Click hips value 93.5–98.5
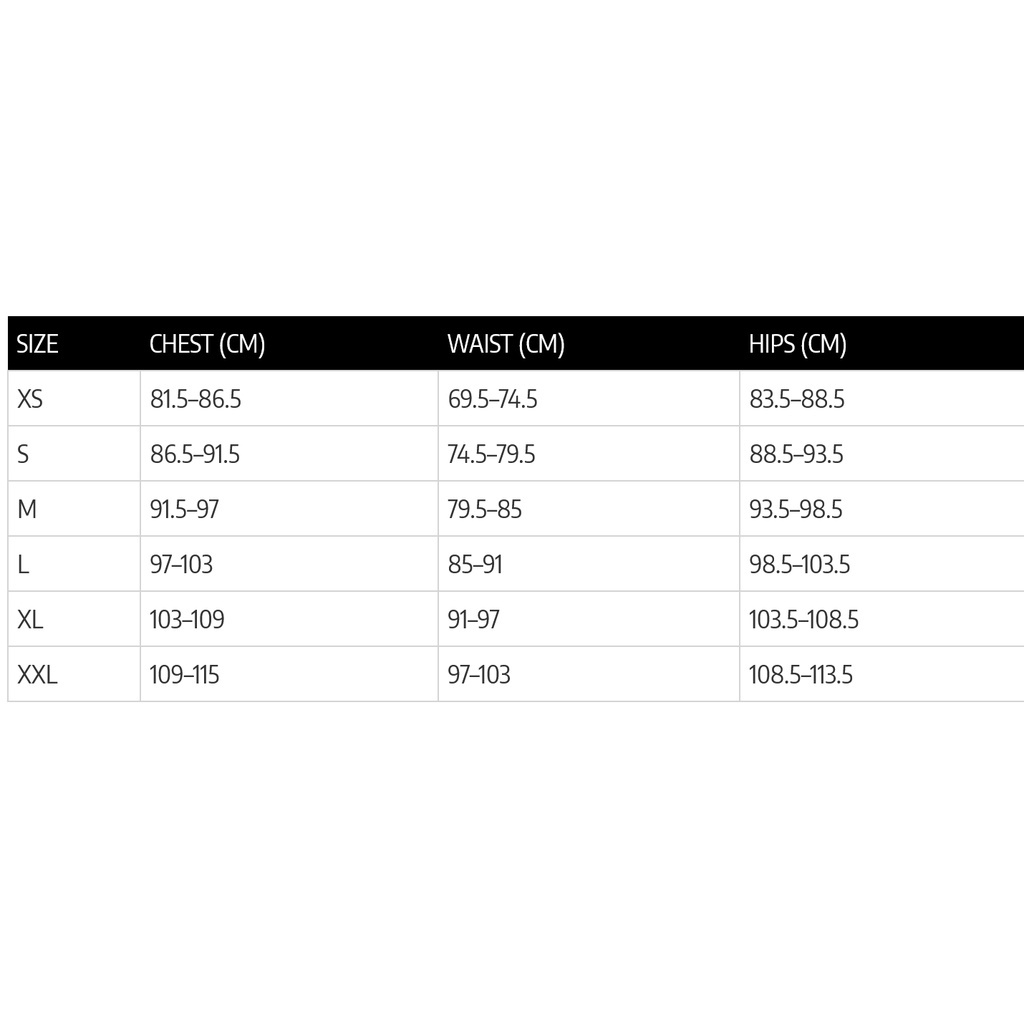The height and width of the screenshot is (1024, 1024). pos(797,509)
